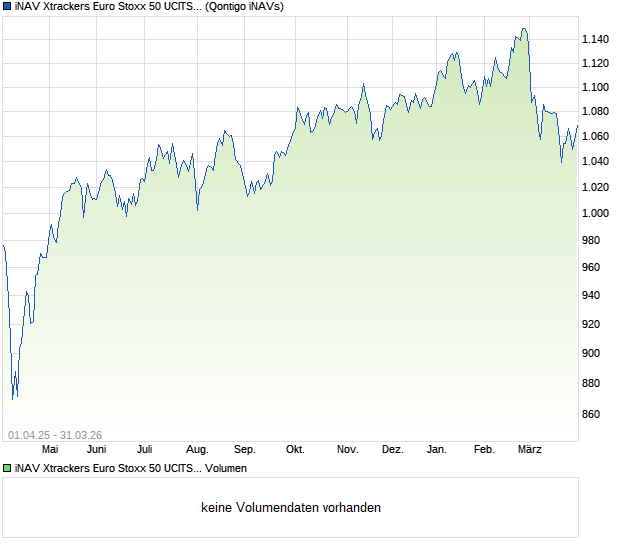Click the 'Jan.' x-axis label
Image resolution: width=620 pixels, height=546 pixels.
point(437,450)
